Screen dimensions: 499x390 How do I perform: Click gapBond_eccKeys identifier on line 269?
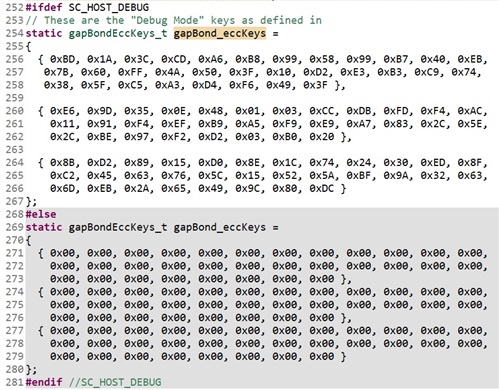click(x=220, y=227)
